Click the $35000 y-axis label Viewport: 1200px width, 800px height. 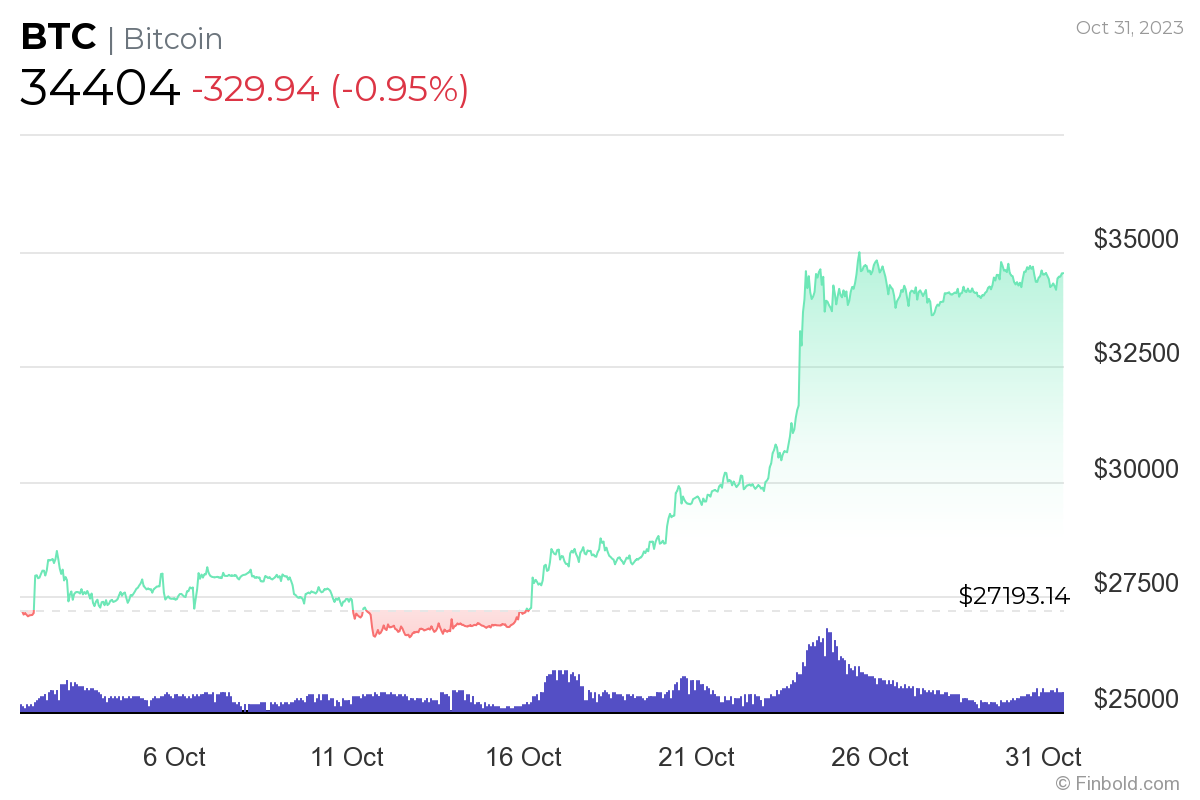click(x=1137, y=239)
